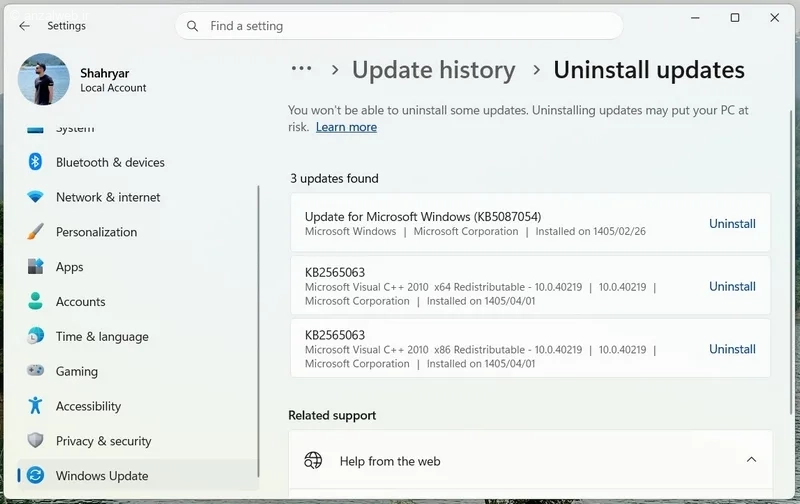This screenshot has width=800, height=504.
Task: Click the 'Related support' heading
Action: tap(332, 415)
